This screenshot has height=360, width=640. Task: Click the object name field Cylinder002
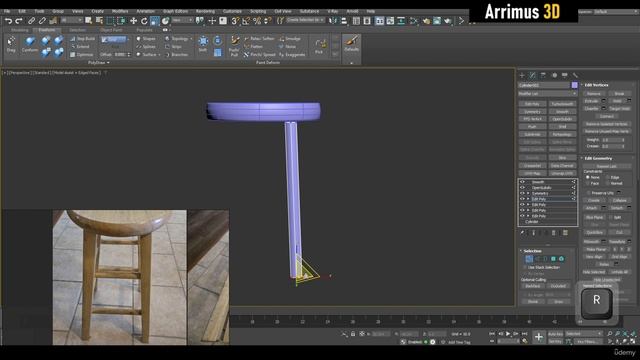point(544,85)
